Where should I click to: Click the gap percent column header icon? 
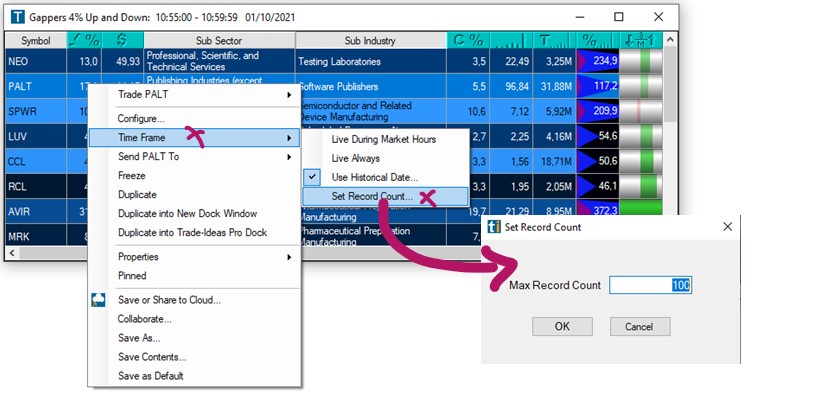84,40
